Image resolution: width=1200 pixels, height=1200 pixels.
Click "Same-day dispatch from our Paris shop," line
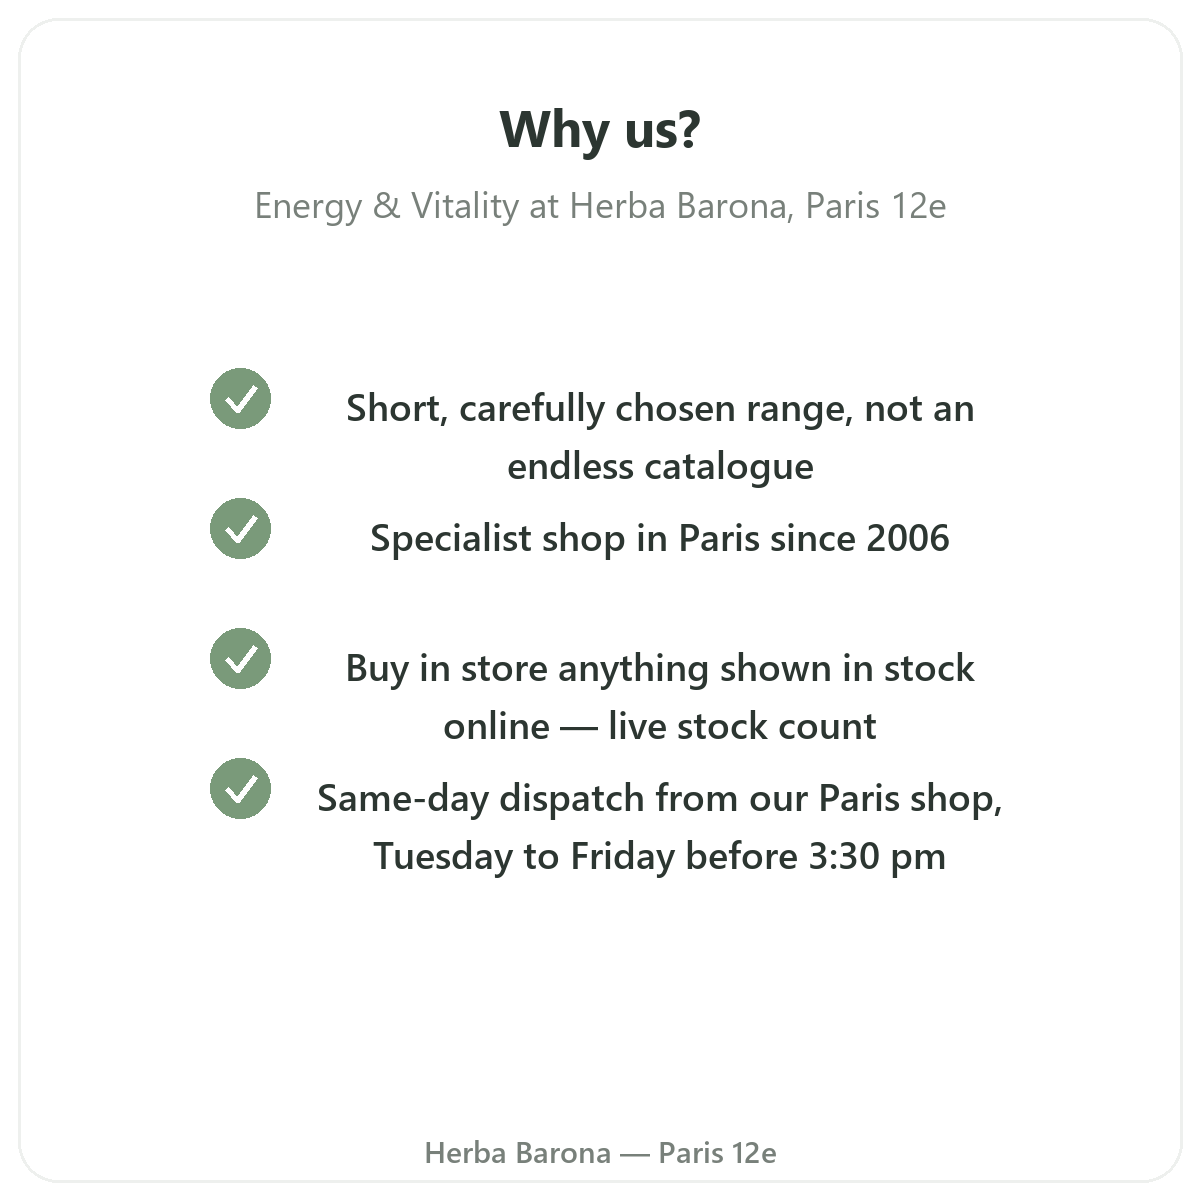click(x=660, y=799)
